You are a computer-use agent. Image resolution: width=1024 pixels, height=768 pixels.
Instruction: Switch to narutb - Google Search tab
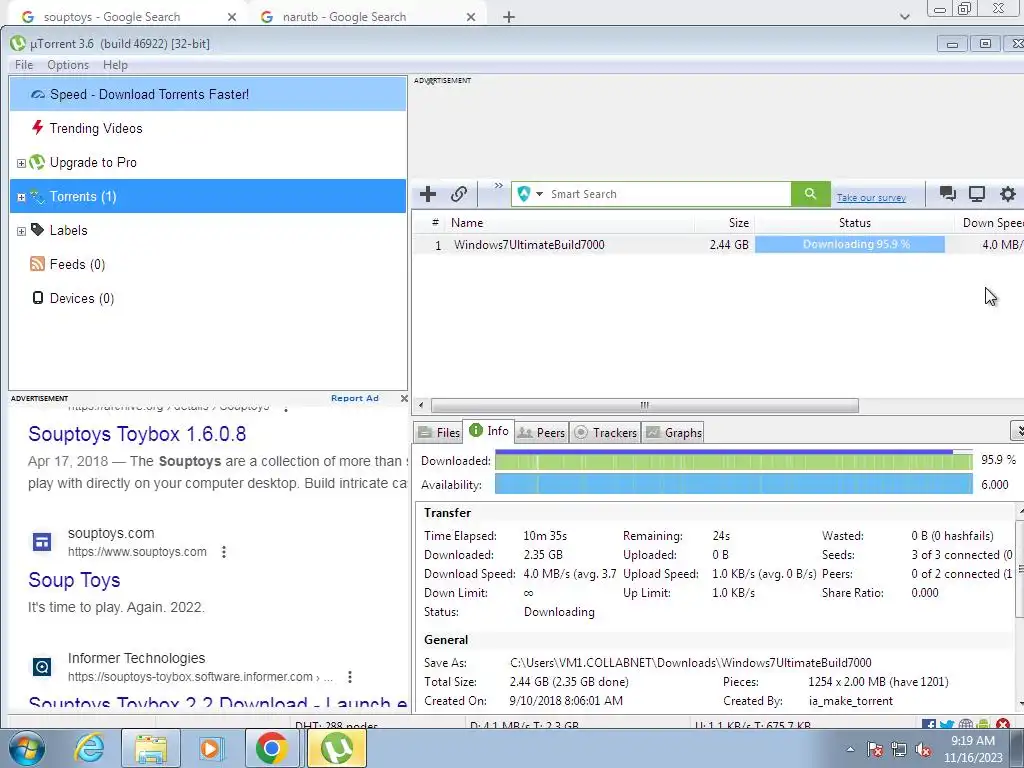pyautogui.click(x=368, y=17)
